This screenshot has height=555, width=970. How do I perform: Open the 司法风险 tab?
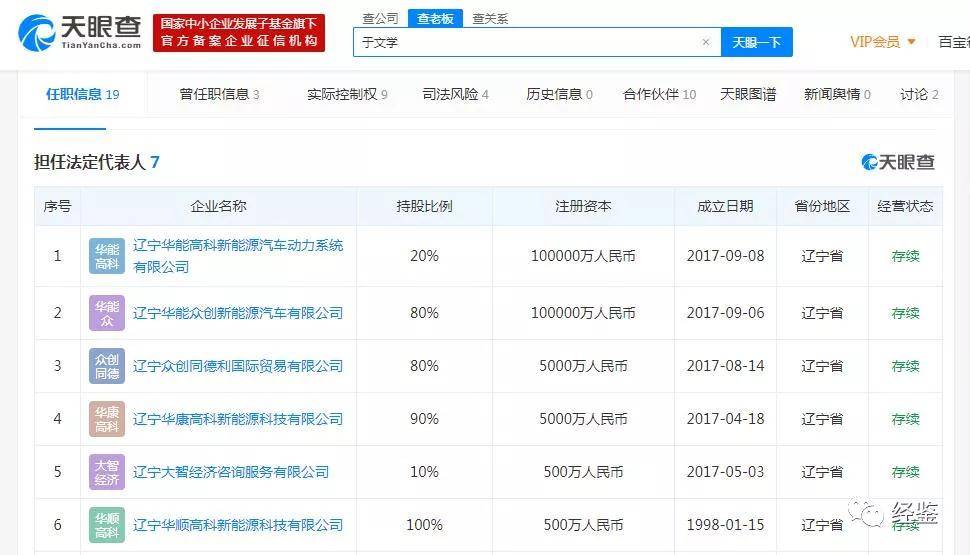tap(455, 94)
